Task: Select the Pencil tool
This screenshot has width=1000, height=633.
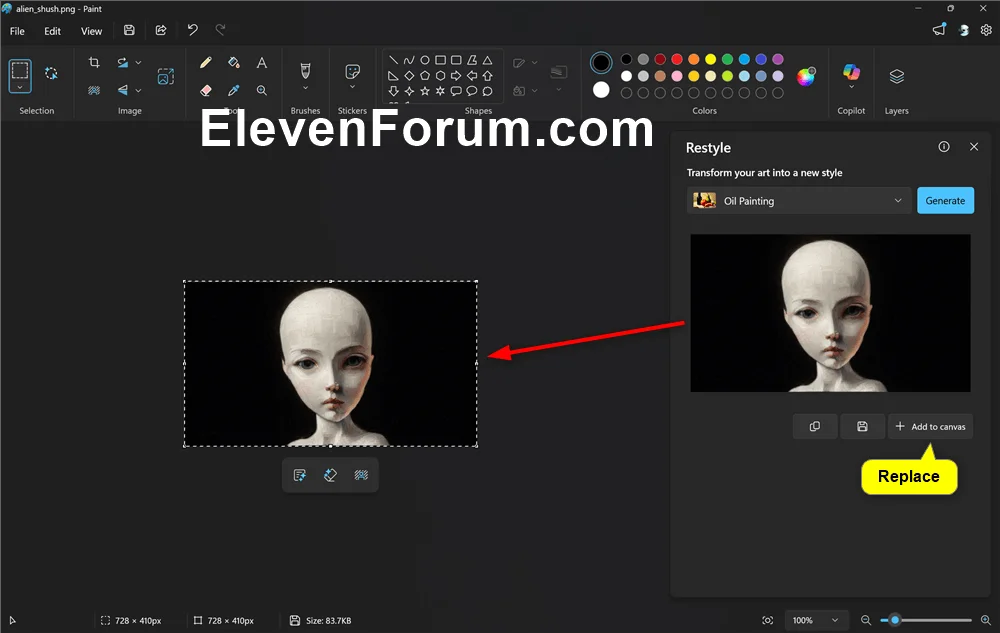Action: (x=205, y=62)
